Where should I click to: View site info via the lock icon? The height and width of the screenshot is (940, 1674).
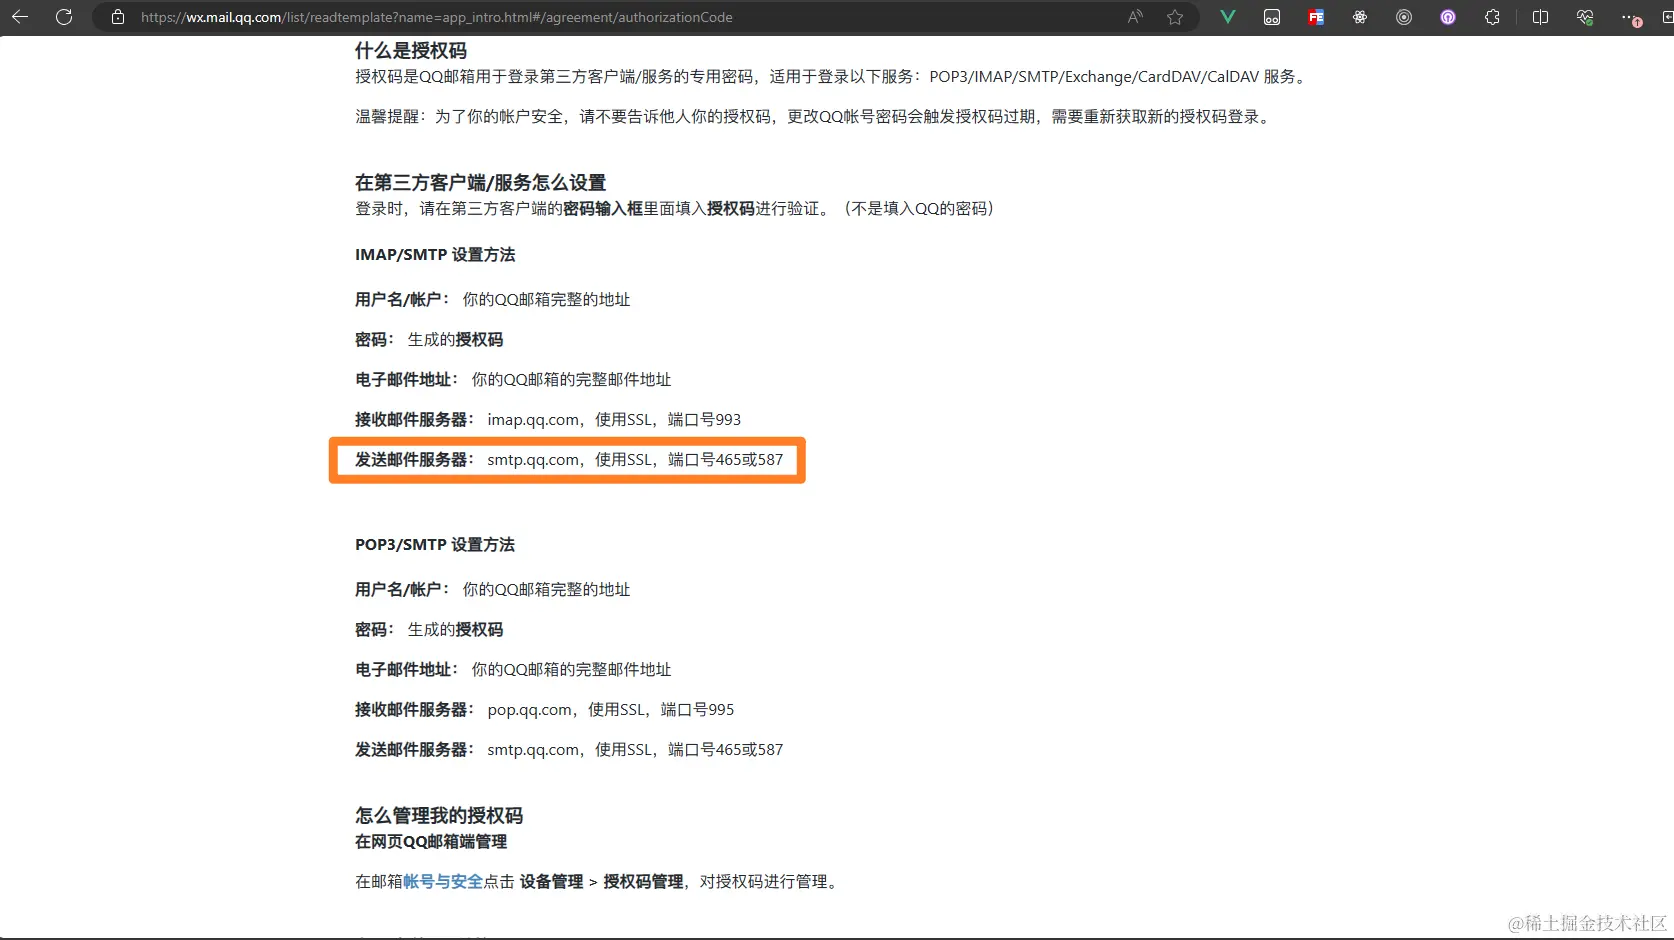point(118,17)
